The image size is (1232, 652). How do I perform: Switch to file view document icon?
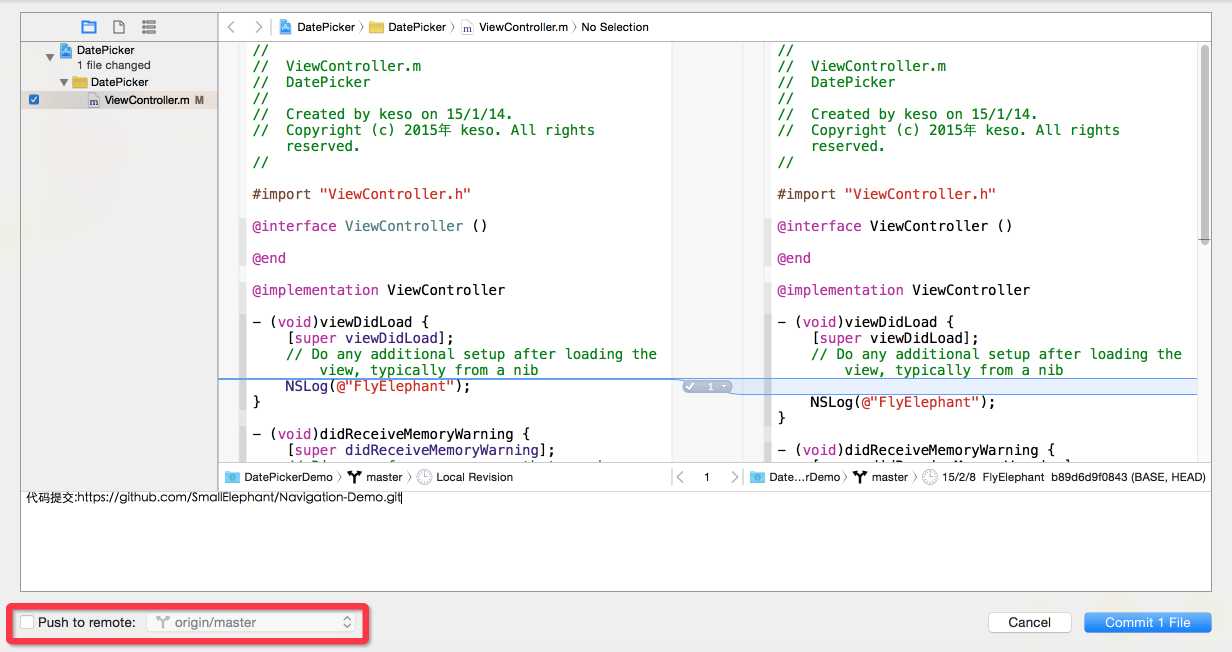click(x=119, y=27)
